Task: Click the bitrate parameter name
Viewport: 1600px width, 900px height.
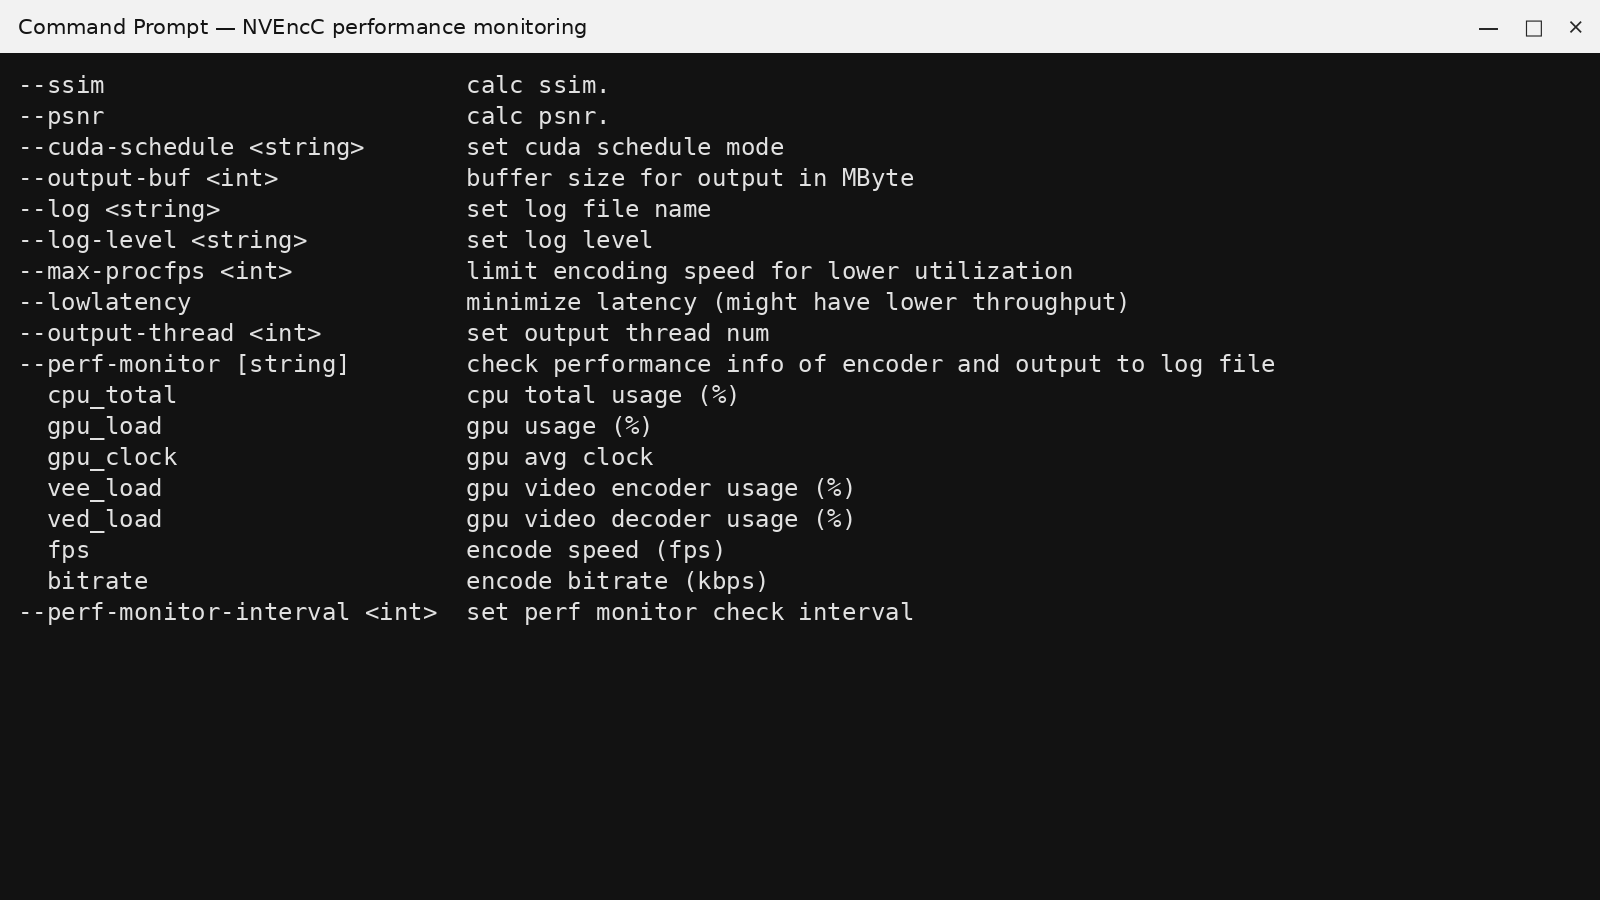Action: pyautogui.click(x=97, y=582)
